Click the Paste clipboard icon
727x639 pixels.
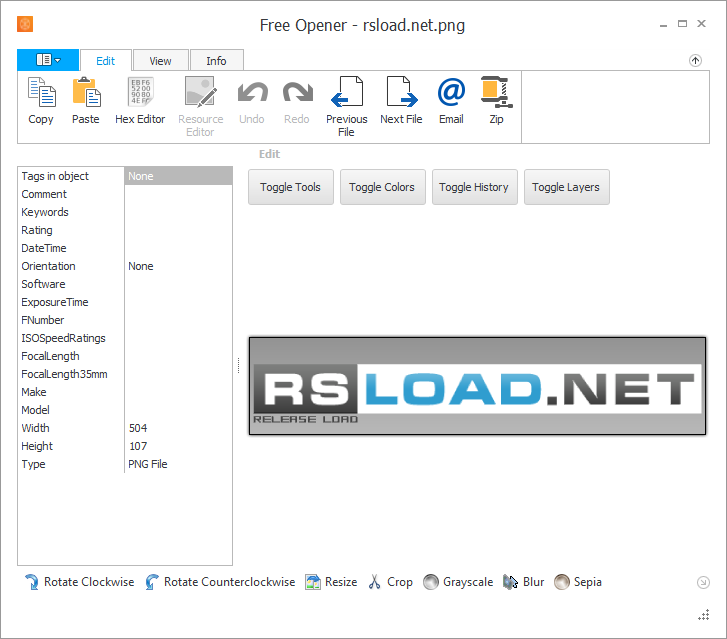pos(86,92)
